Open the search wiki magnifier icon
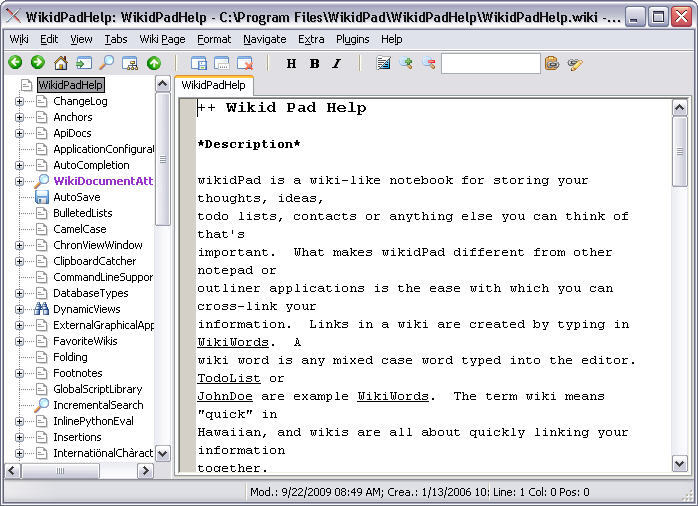 tap(107, 63)
